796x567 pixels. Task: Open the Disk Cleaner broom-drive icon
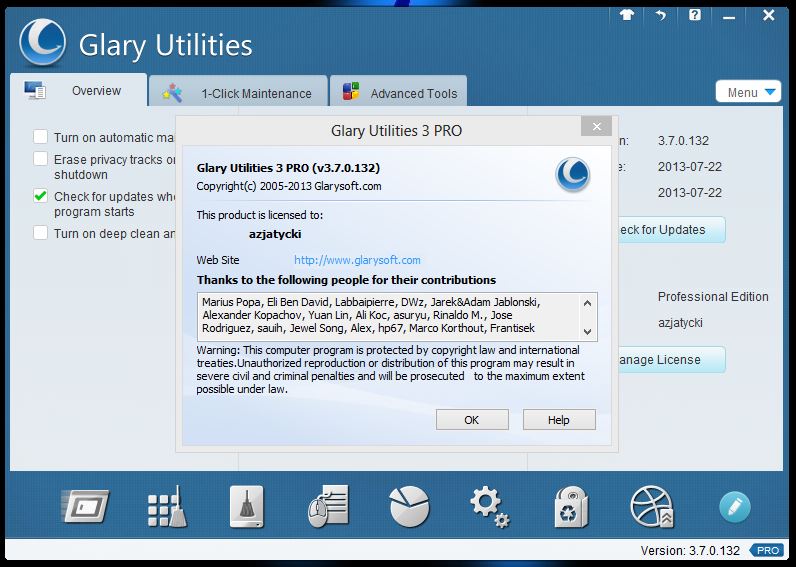(x=247, y=507)
